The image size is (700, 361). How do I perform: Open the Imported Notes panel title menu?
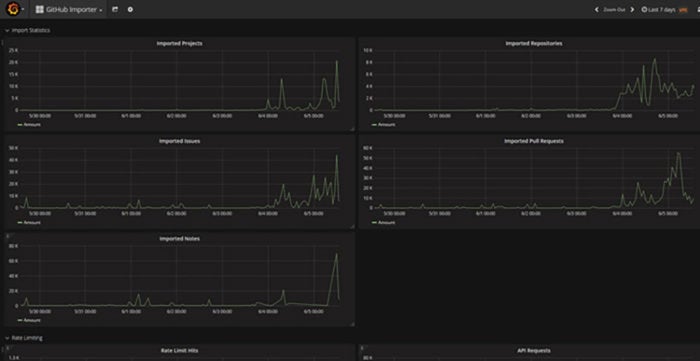(x=179, y=239)
